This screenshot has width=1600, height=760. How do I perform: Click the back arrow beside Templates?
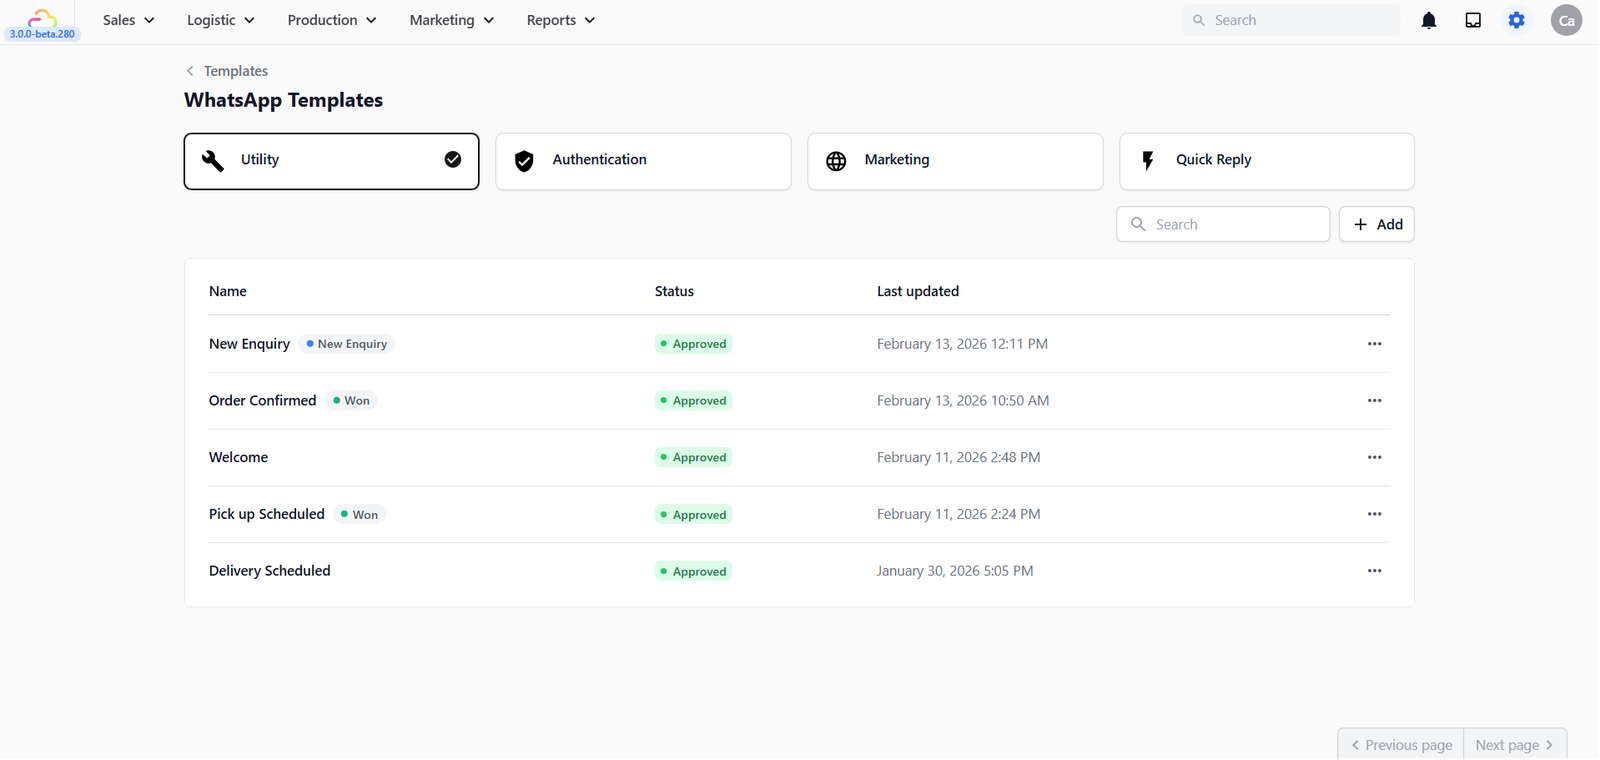[190, 71]
